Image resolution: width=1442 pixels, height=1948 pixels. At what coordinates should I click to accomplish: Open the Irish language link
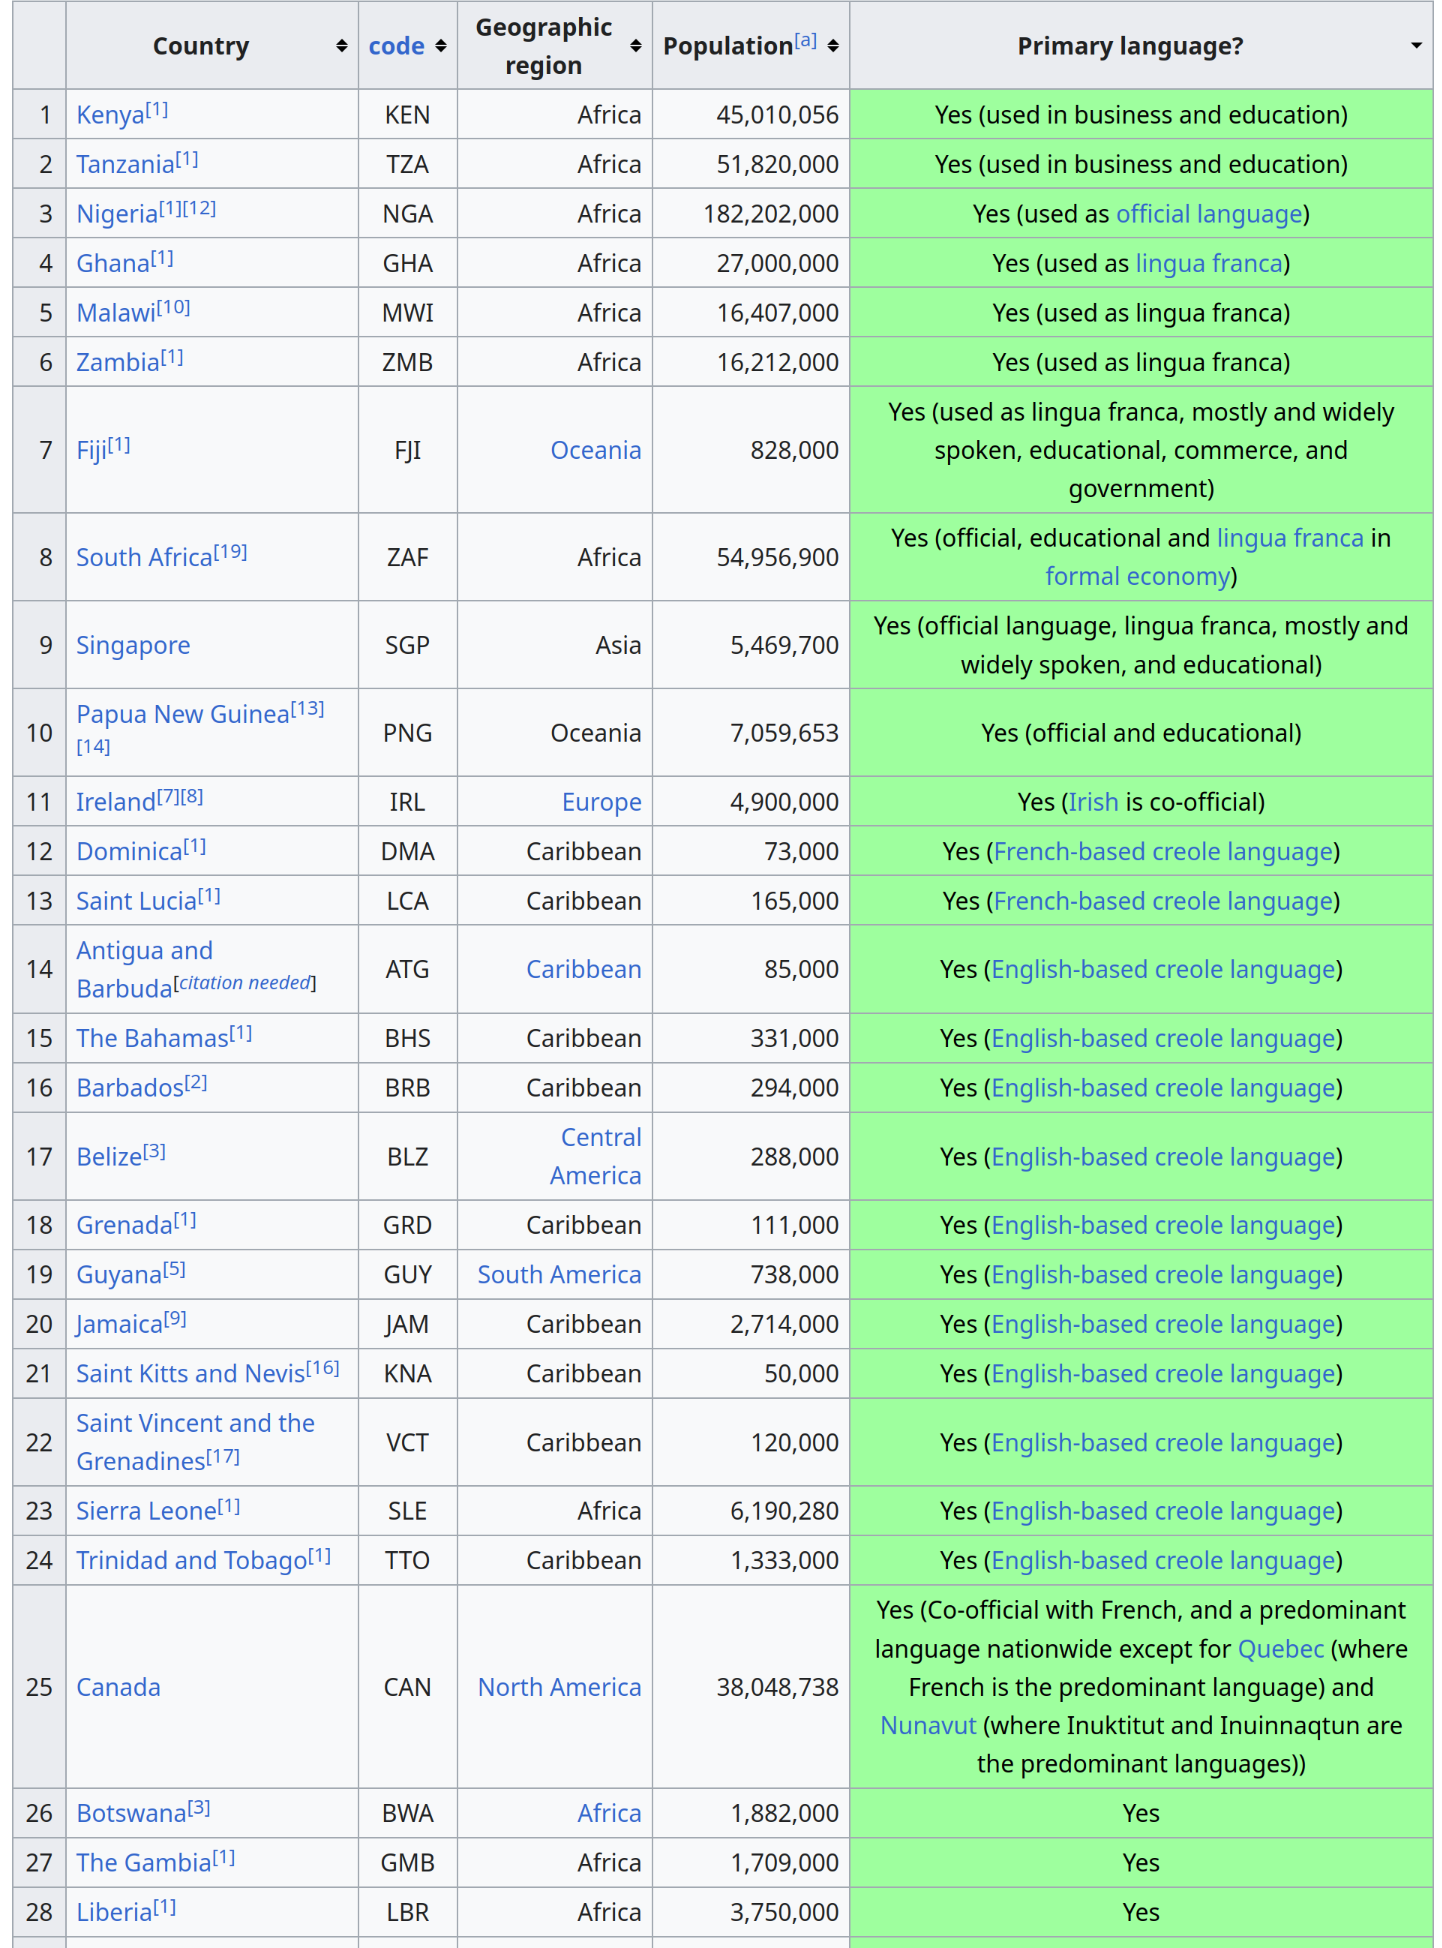(x=1093, y=802)
